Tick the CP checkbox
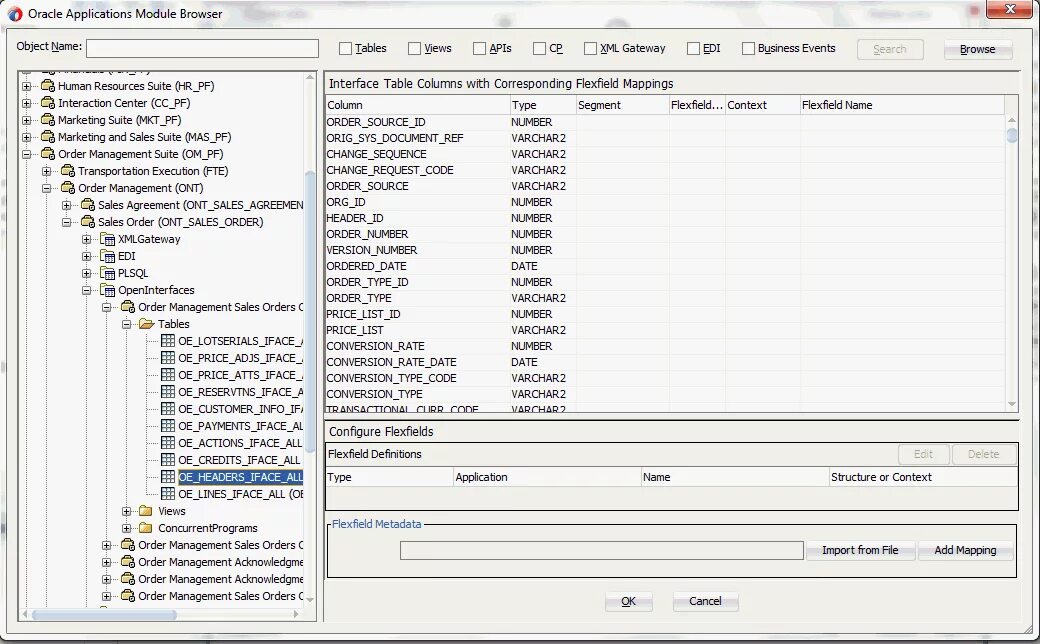This screenshot has height=644, width=1040. tap(539, 48)
